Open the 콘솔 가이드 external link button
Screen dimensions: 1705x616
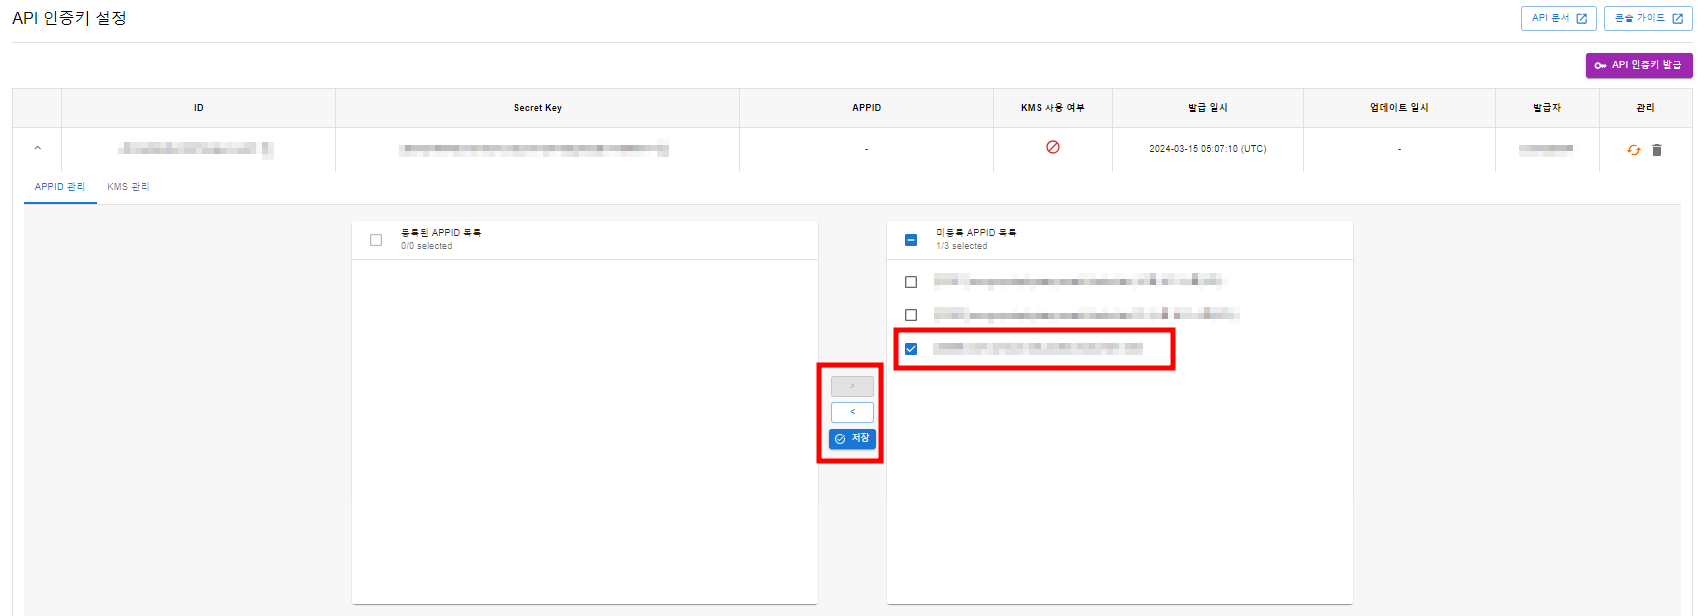pyautogui.click(x=1648, y=18)
